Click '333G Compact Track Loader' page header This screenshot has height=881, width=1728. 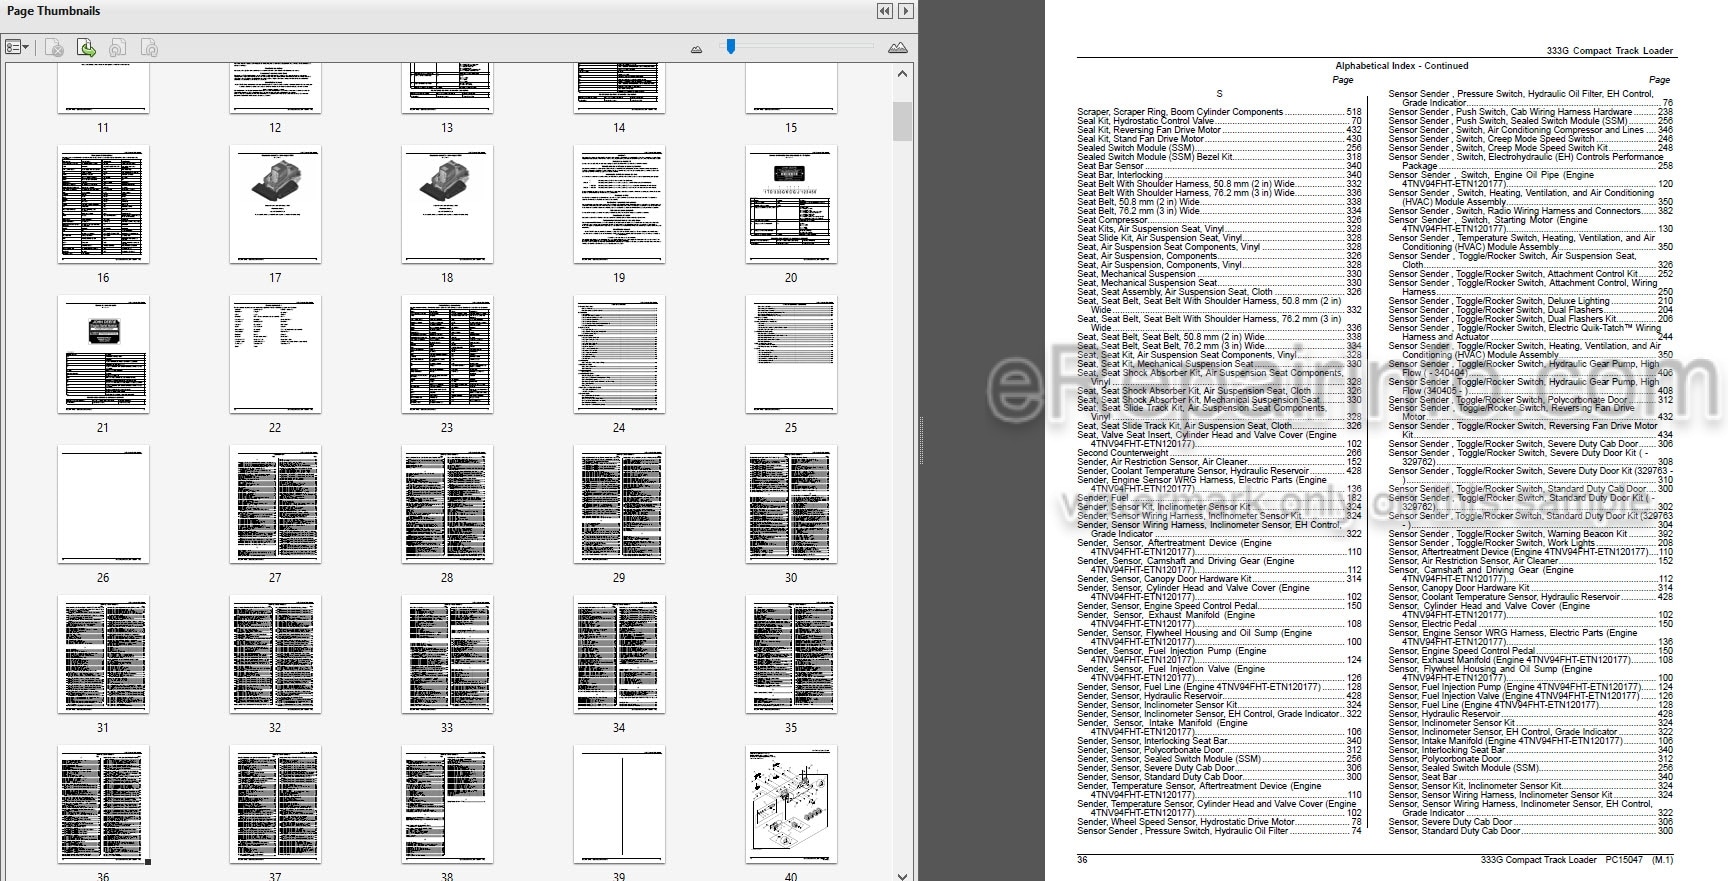1609,50
